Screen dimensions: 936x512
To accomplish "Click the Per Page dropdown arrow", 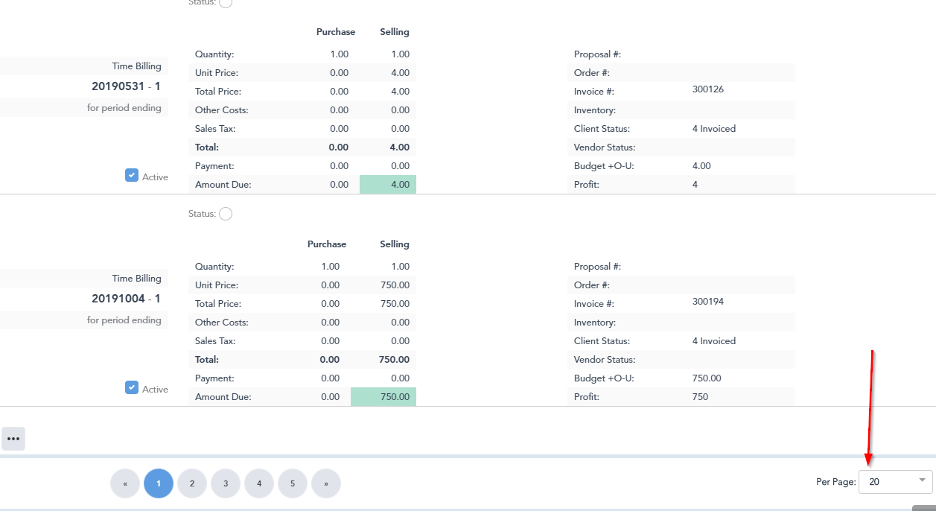I will click(x=922, y=480).
